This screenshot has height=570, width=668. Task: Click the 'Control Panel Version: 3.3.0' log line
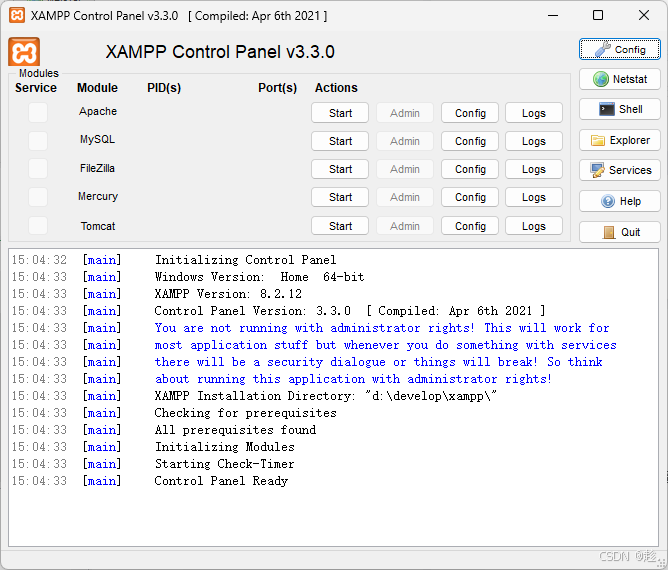(349, 311)
